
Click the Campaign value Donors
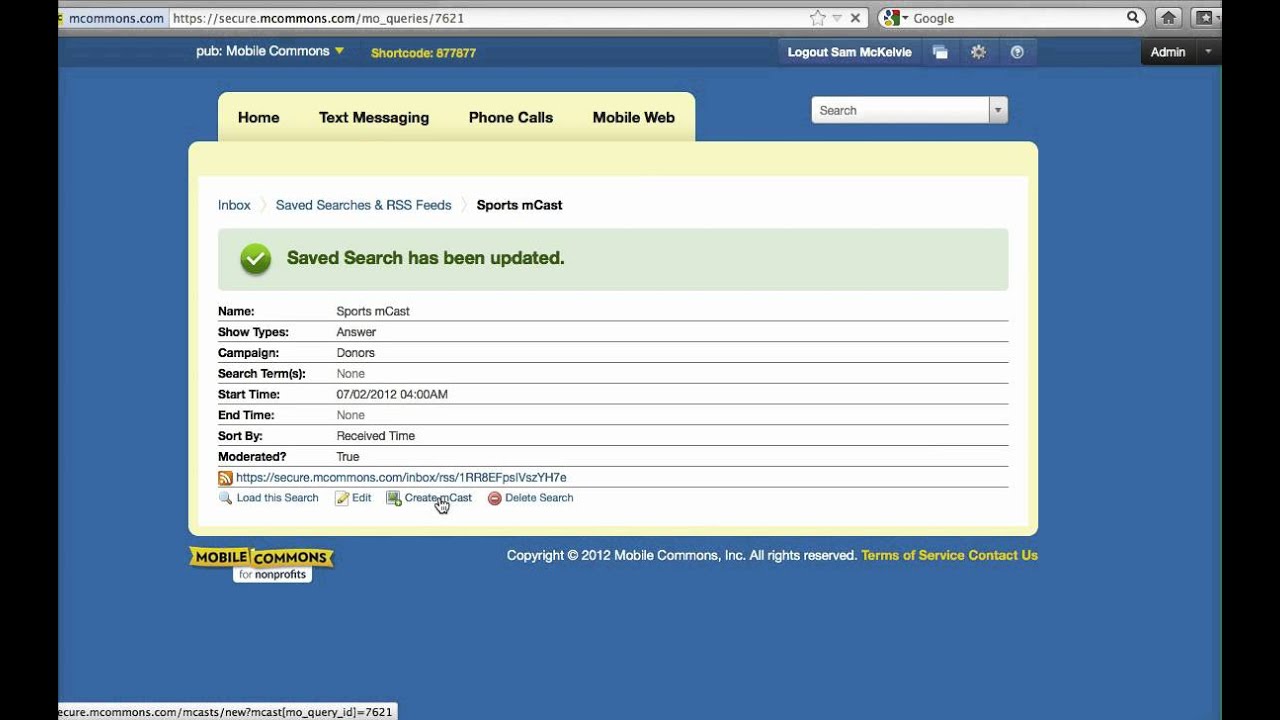(356, 353)
